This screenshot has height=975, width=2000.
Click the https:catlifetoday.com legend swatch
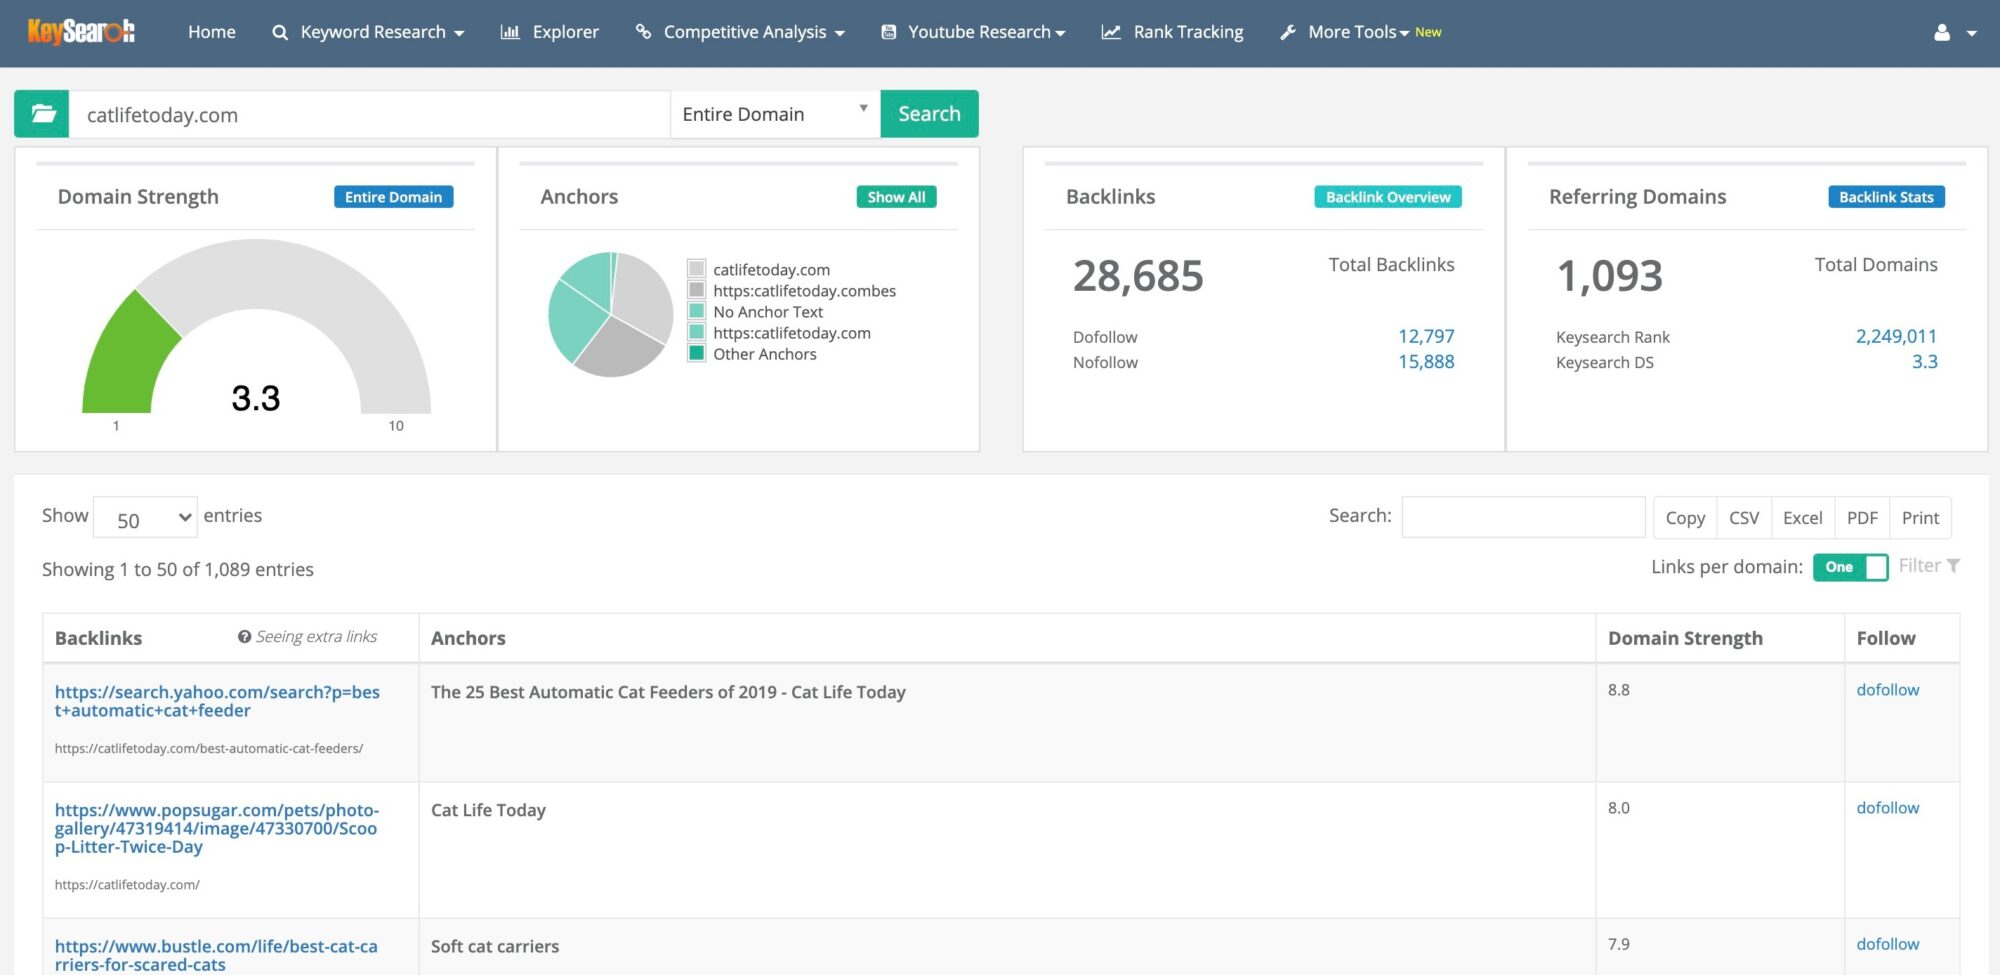click(697, 332)
